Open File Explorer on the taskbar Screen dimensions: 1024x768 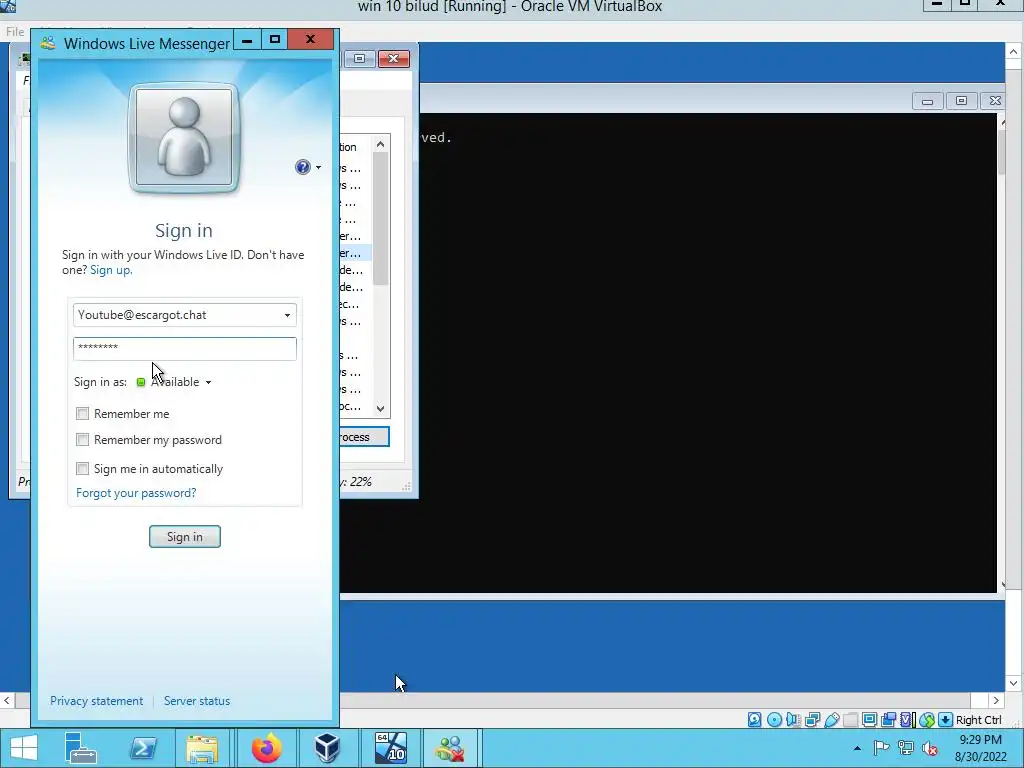(202, 748)
